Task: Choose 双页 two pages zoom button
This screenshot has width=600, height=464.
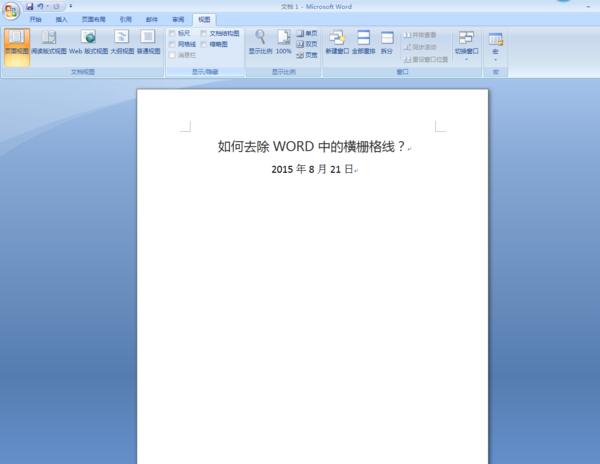Action: (307, 44)
